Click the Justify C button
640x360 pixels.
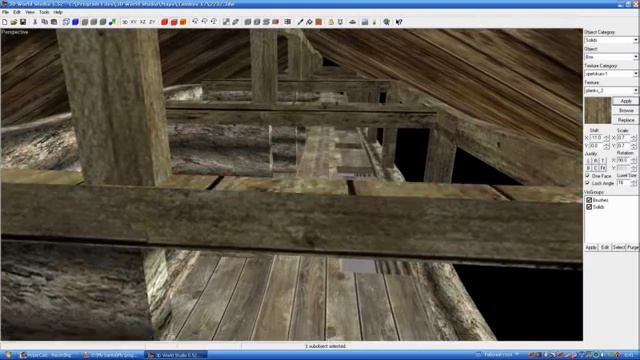(x=596, y=168)
